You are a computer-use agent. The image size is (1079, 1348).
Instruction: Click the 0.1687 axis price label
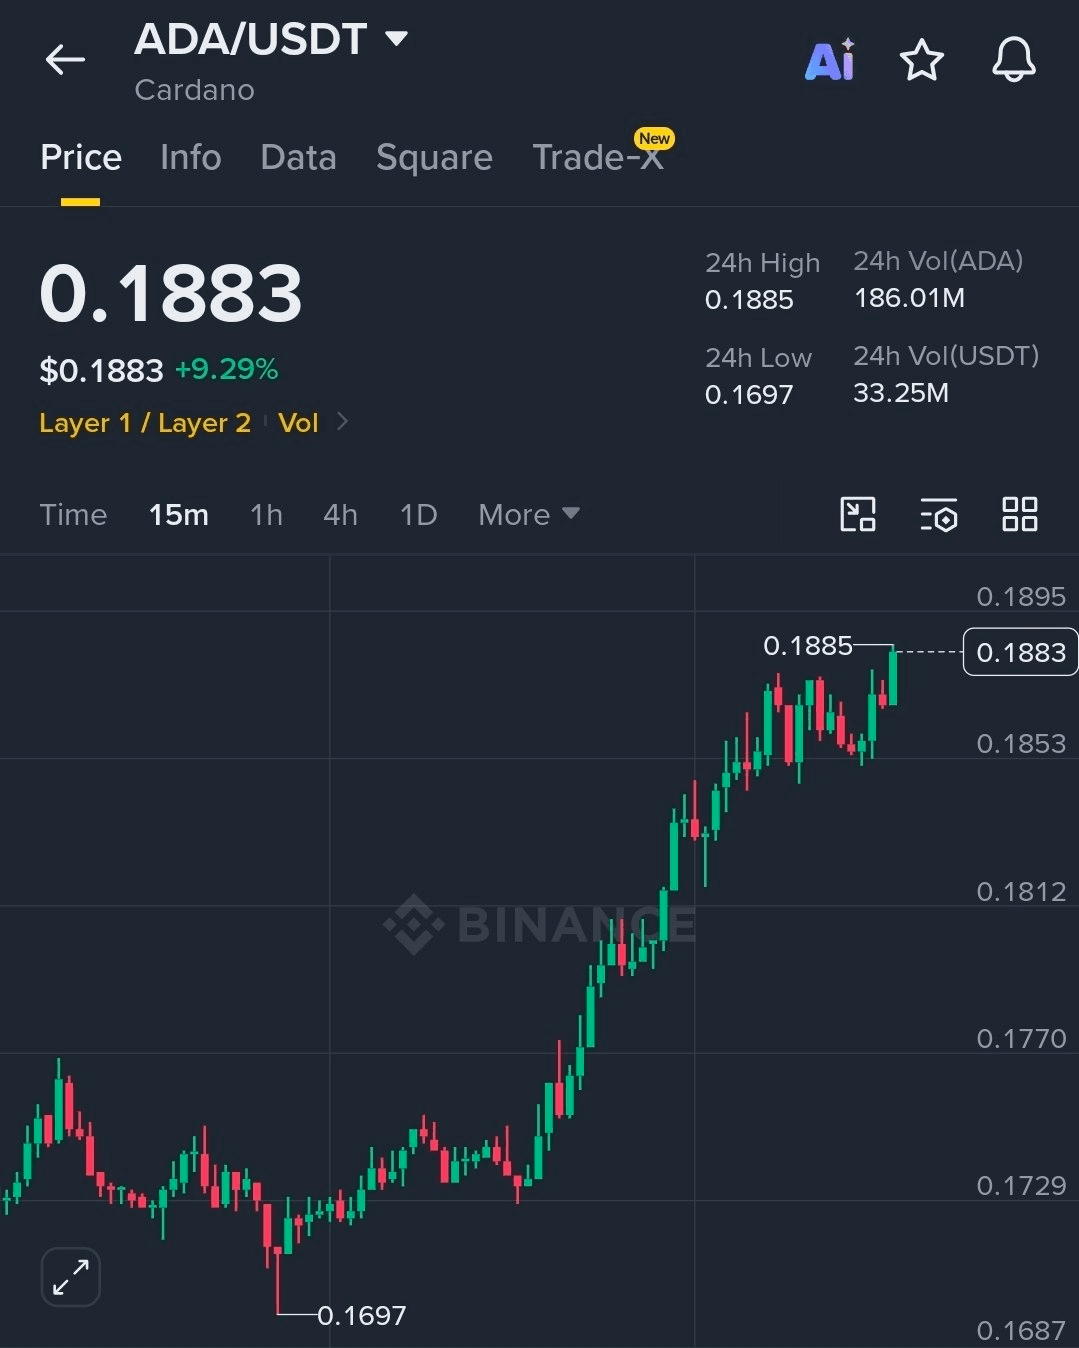coord(1021,1331)
